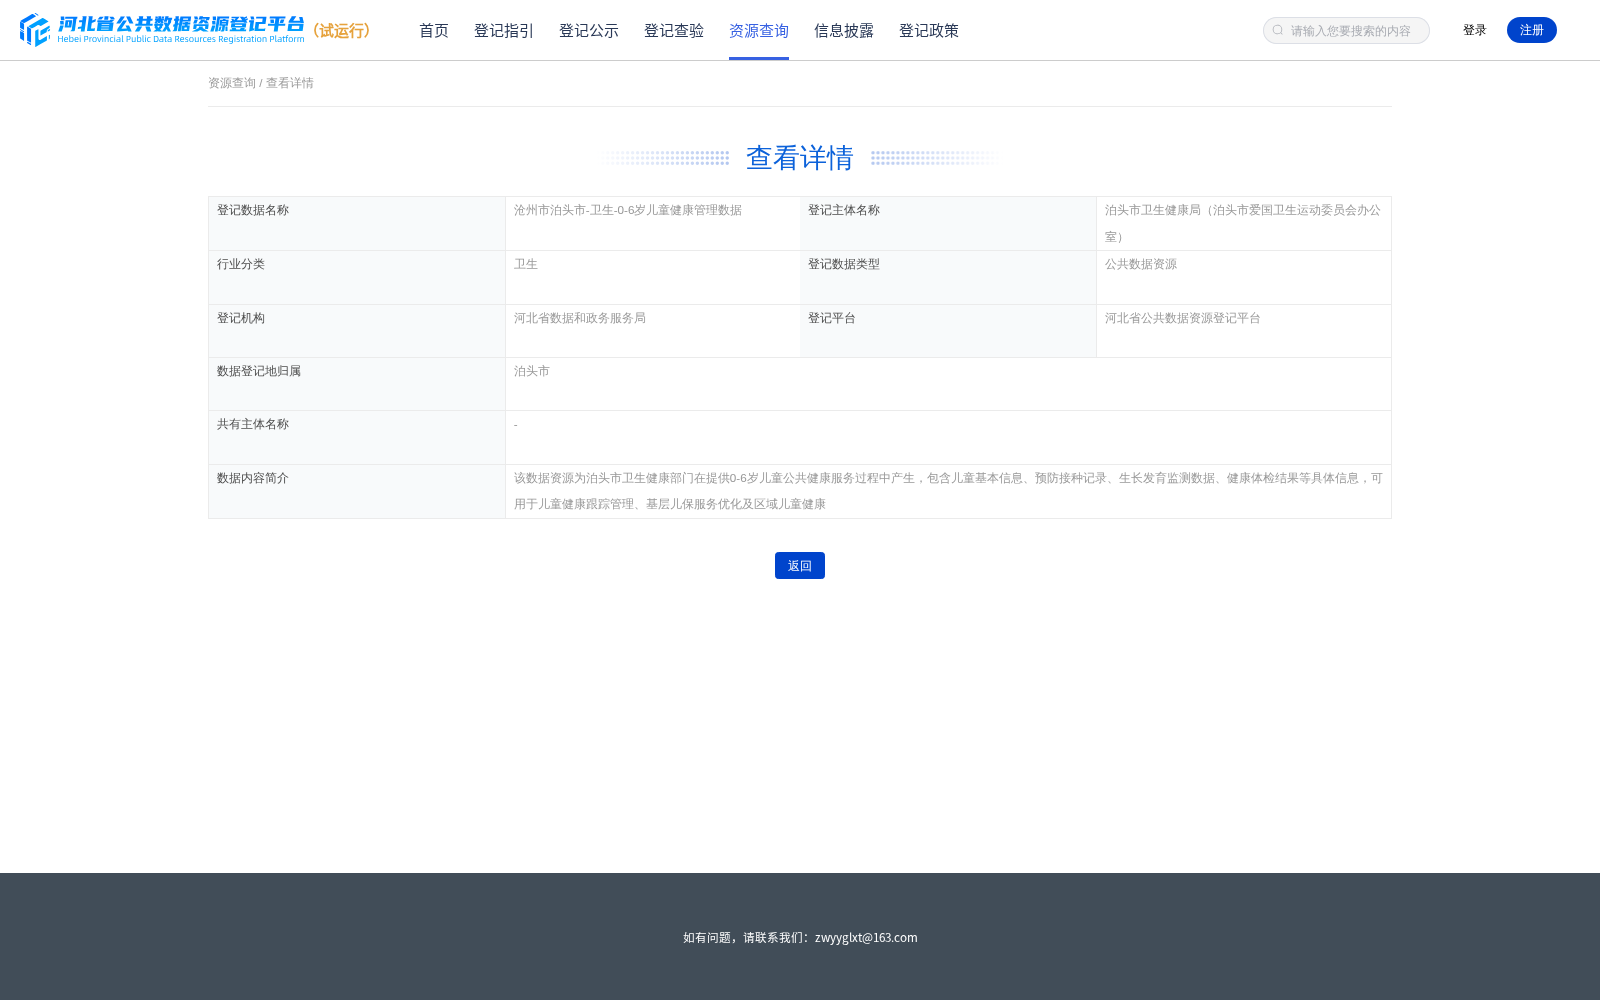Click the （试运行） label beside the logo

click(342, 31)
